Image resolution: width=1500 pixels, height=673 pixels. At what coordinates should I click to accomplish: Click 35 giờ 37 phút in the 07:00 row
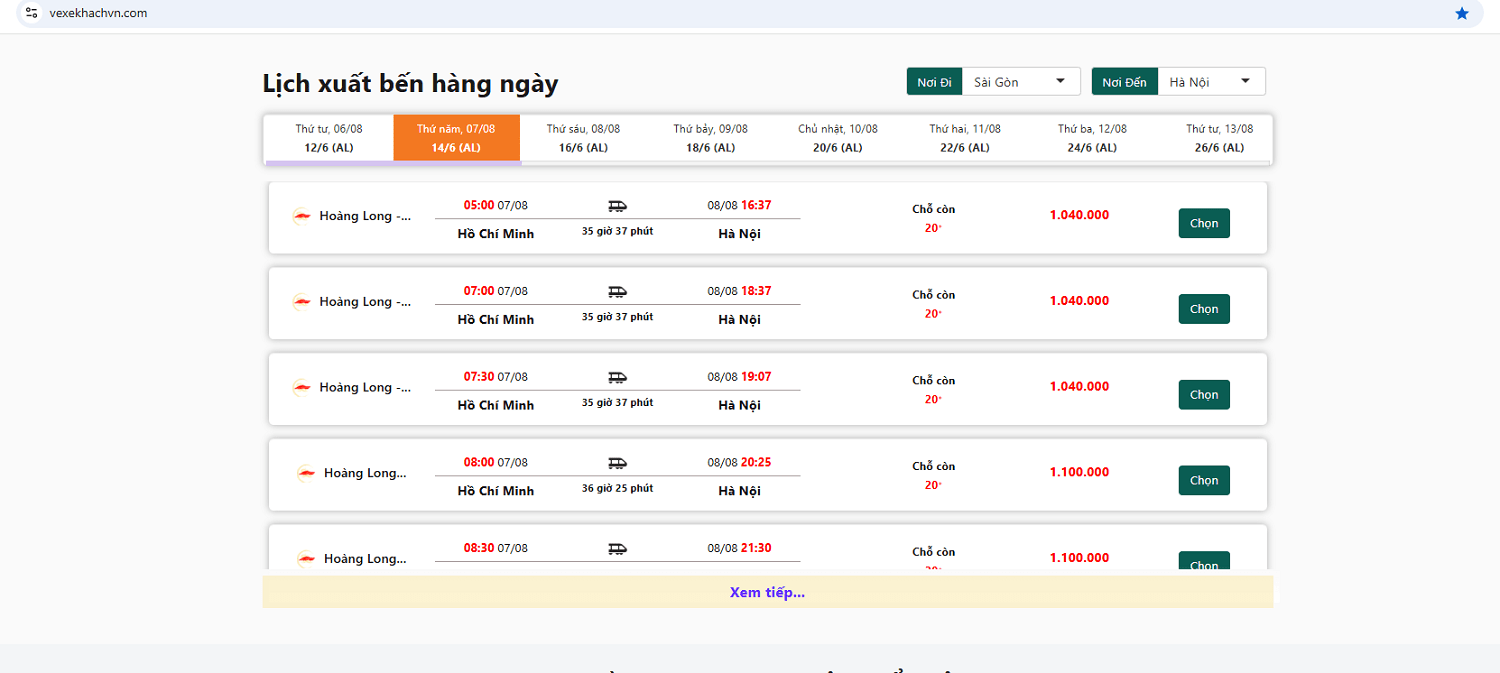617,317
